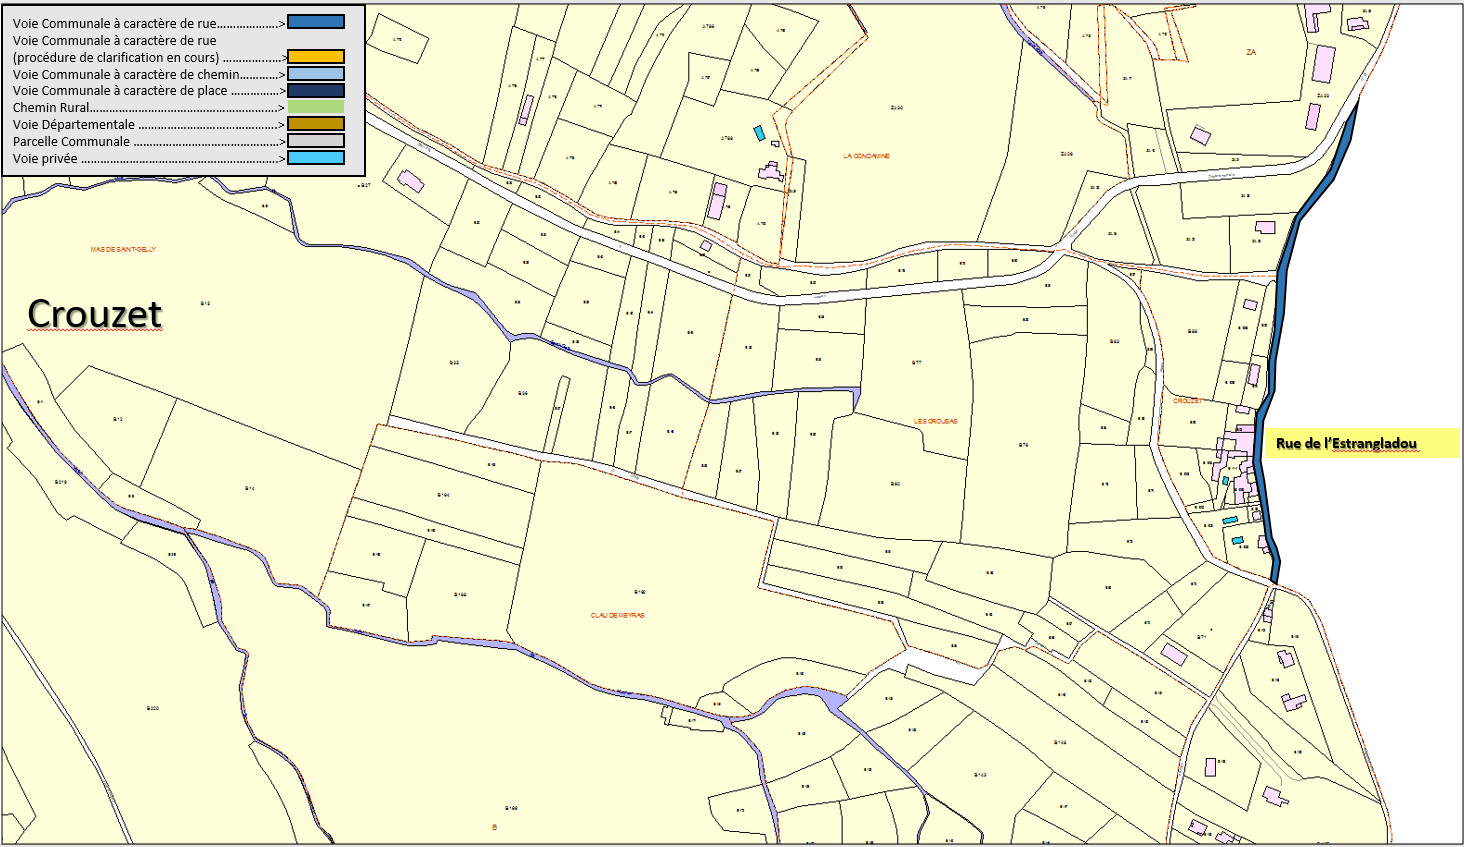Click the 'Parcelle Communale' legend text
Image resolution: width=1464 pixels, height=847 pixels.
pyautogui.click(x=71, y=142)
